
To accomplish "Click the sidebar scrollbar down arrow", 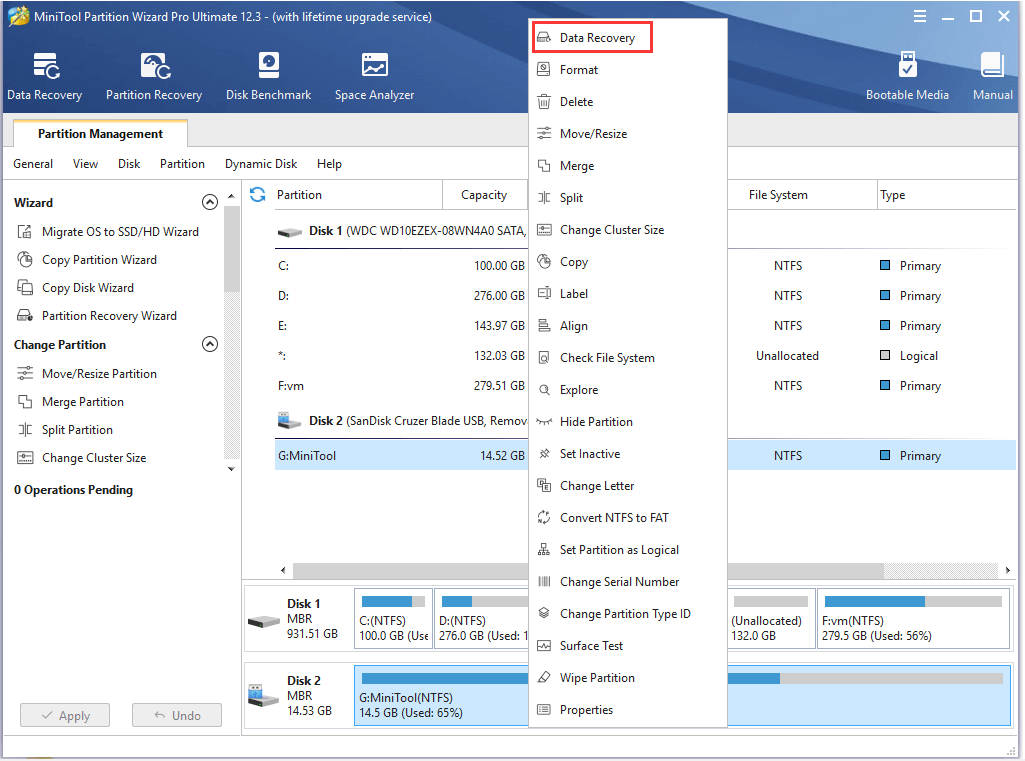I will click(x=231, y=469).
